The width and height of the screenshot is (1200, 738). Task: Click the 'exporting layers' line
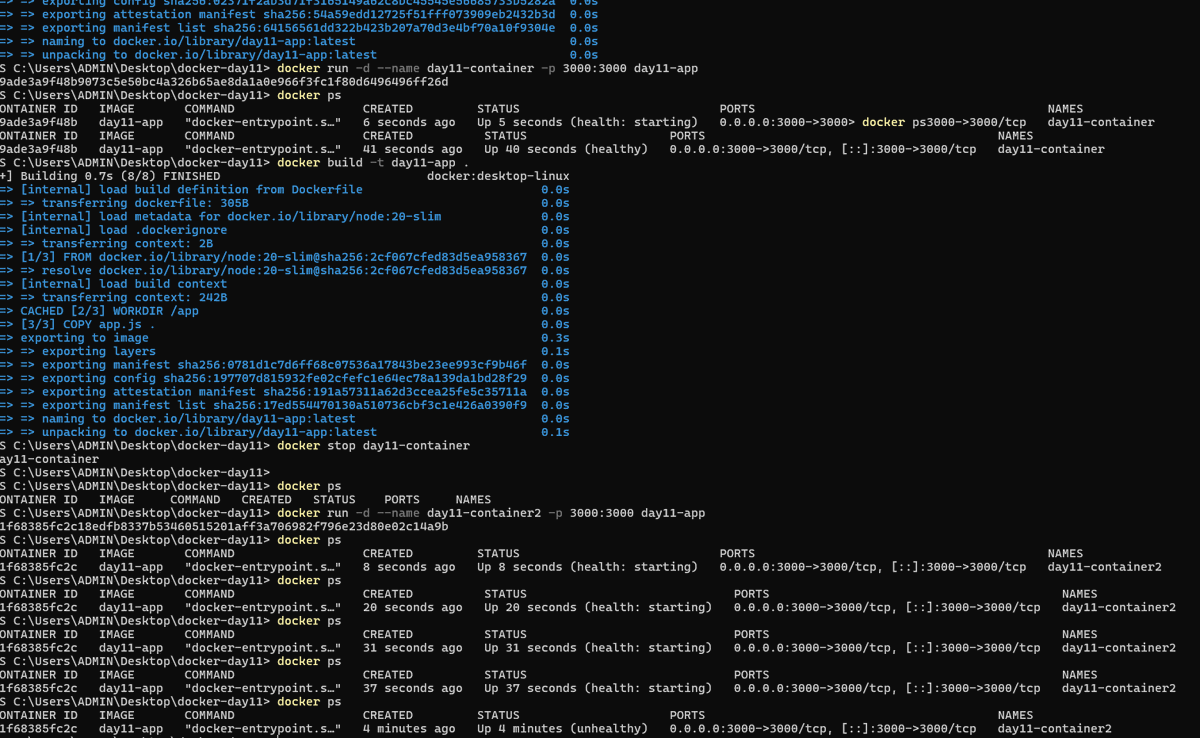pyautogui.click(x=99, y=352)
